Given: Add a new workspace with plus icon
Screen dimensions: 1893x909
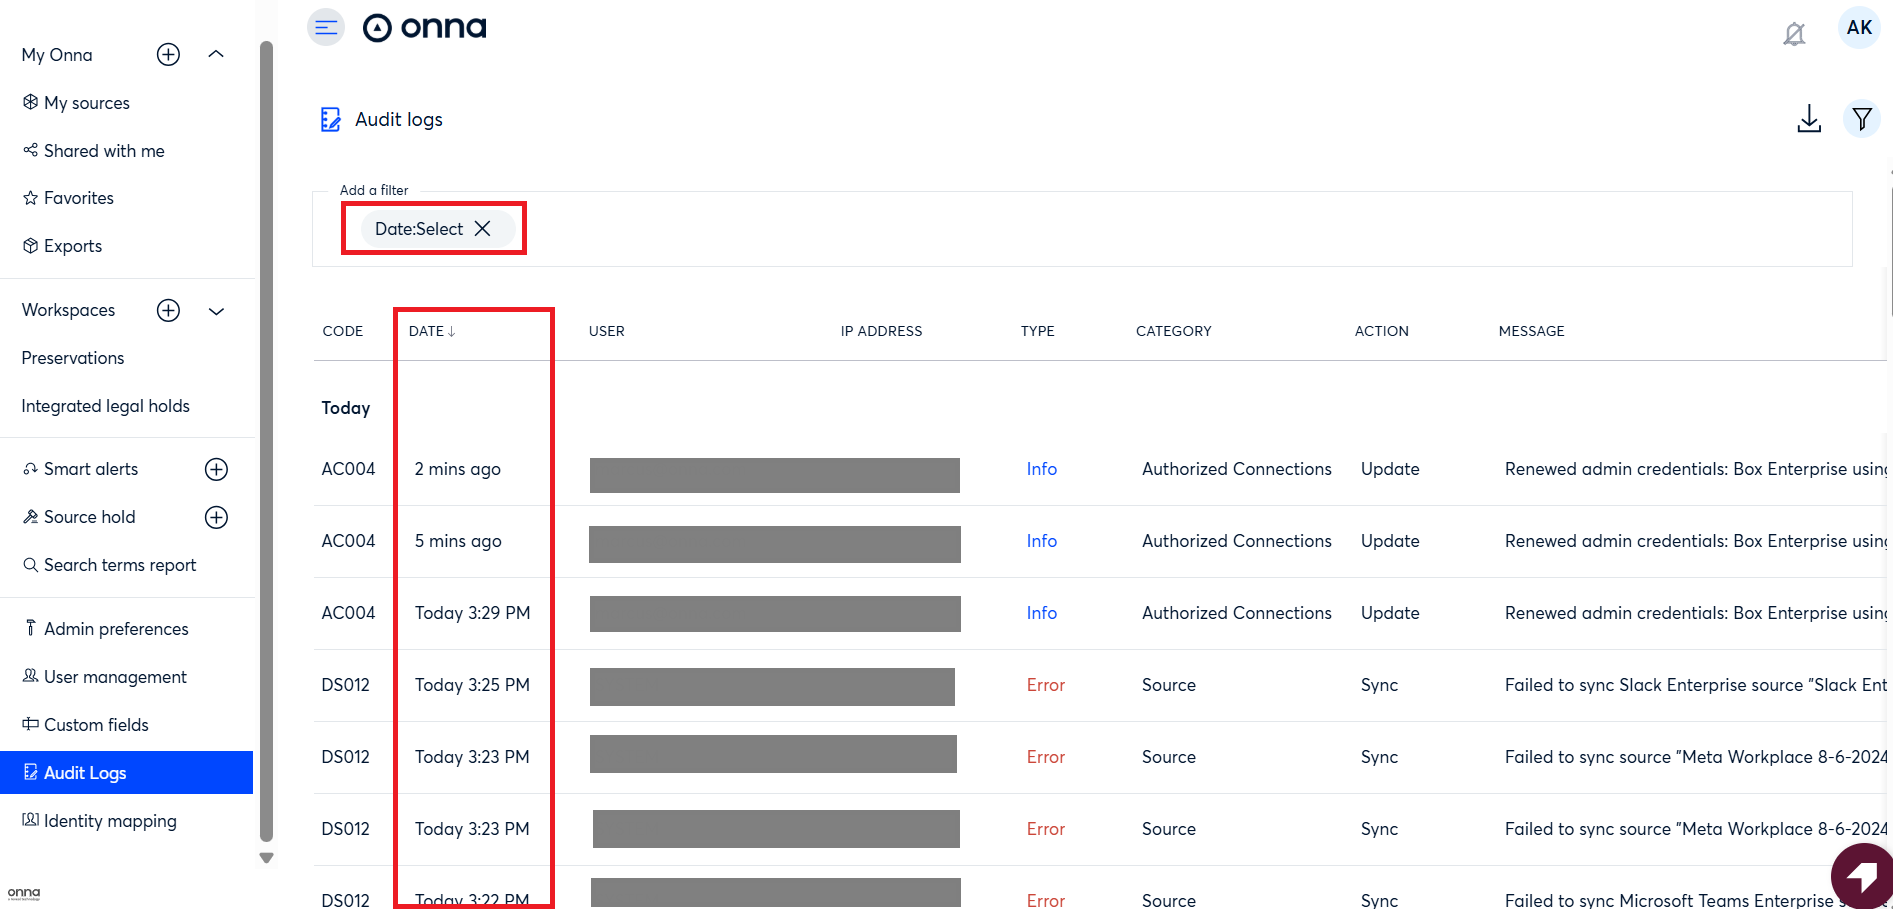Looking at the screenshot, I should pos(168,311).
